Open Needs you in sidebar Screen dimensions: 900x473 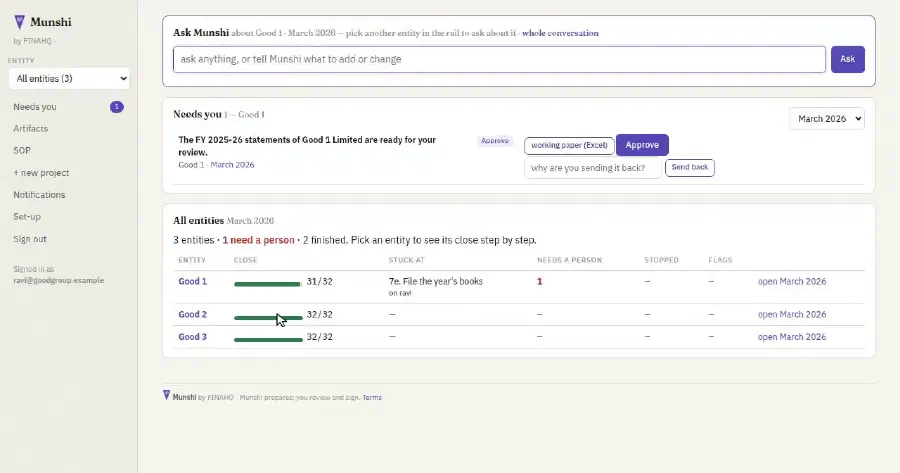pyautogui.click(x=34, y=107)
